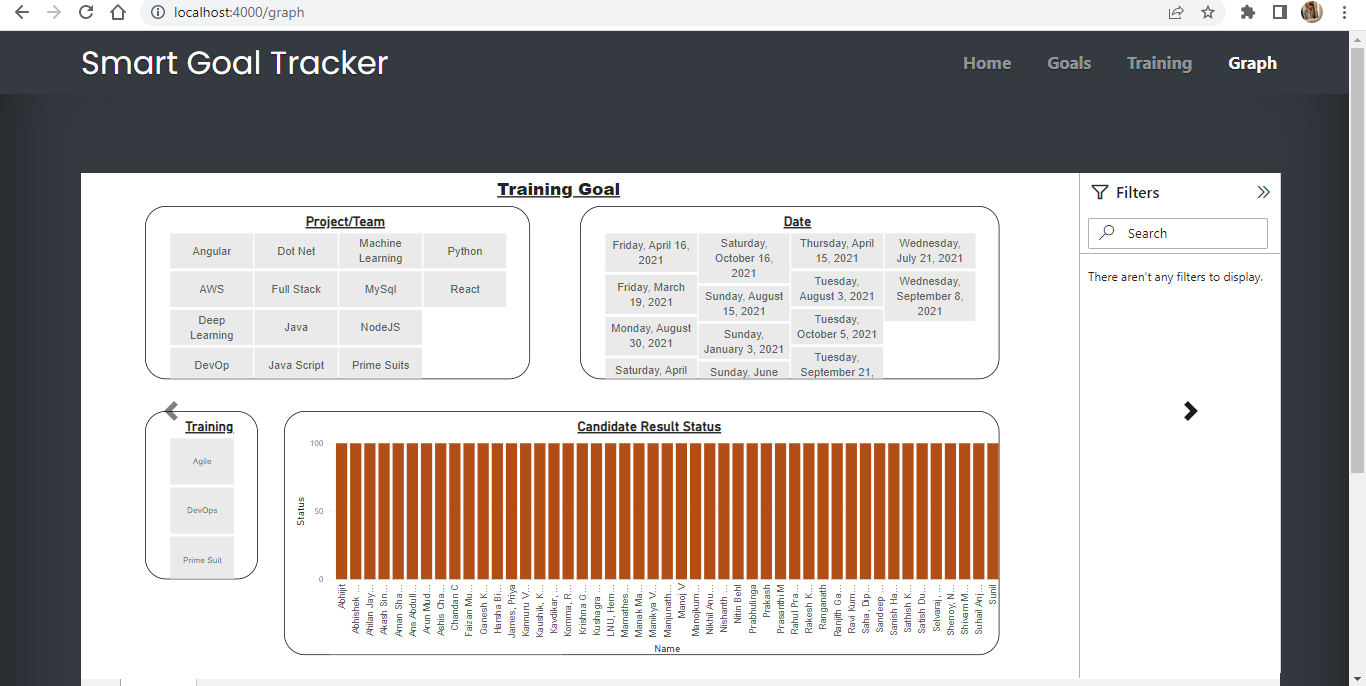The height and width of the screenshot is (686, 1366).
Task: Switch to the Goals tab
Action: (1069, 62)
